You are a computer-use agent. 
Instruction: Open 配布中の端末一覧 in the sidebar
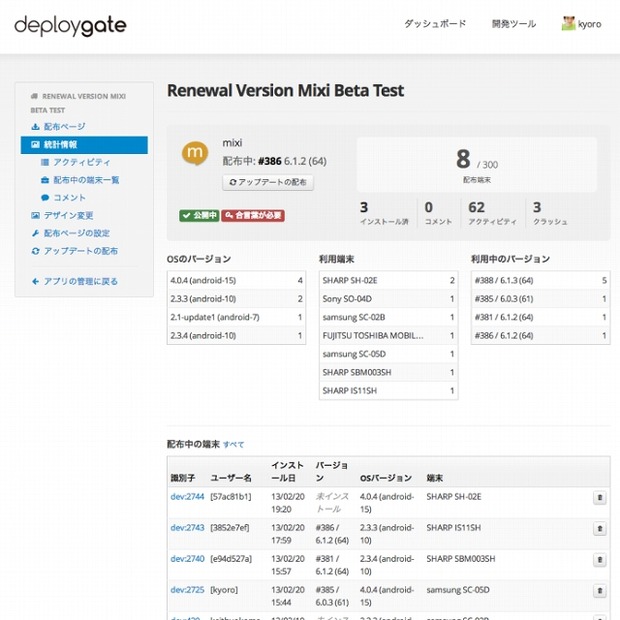(86, 180)
